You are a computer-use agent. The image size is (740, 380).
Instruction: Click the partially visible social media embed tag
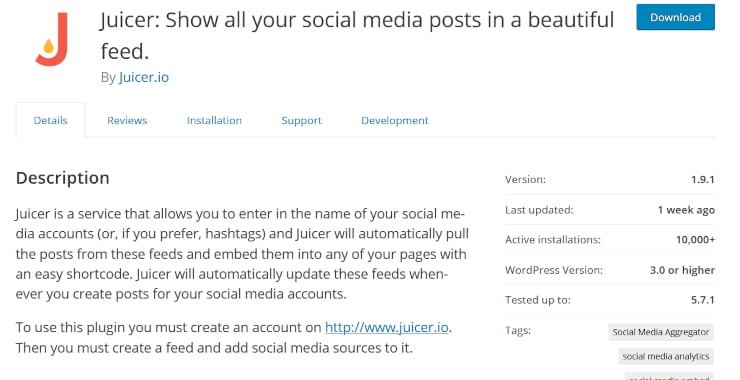click(669, 377)
